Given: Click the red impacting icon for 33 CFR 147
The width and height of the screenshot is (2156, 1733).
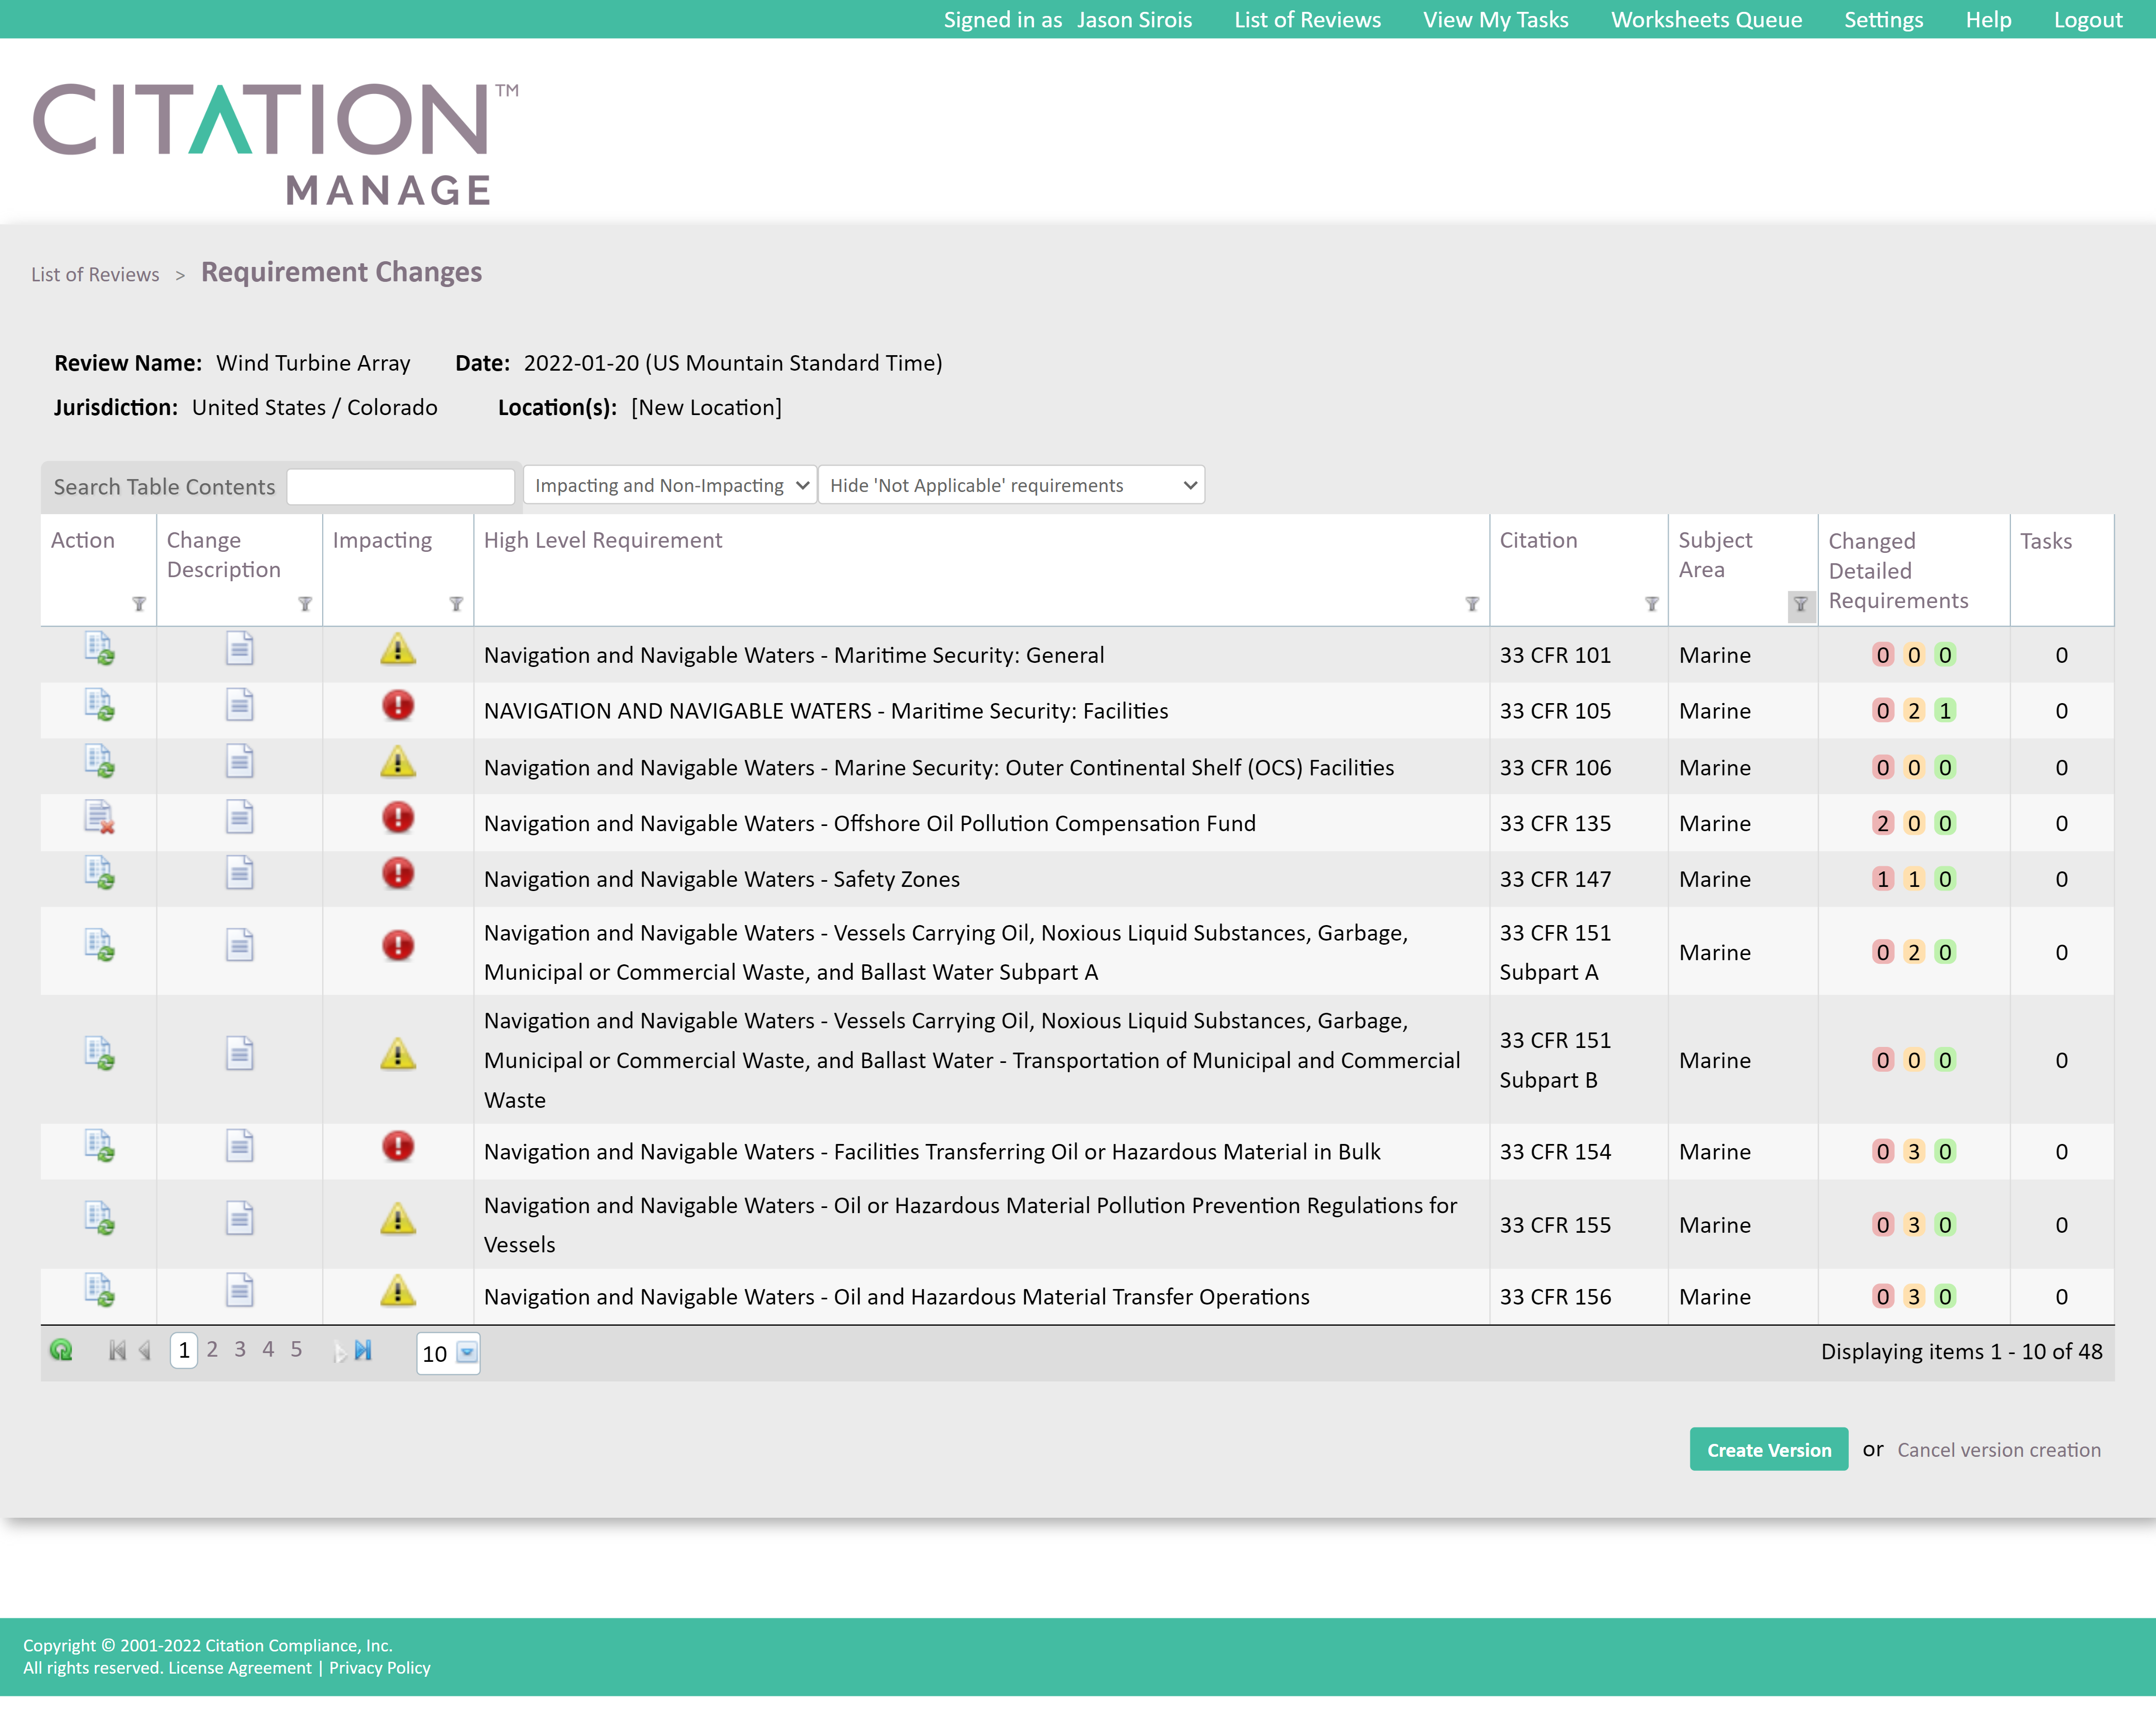Looking at the screenshot, I should (x=398, y=873).
